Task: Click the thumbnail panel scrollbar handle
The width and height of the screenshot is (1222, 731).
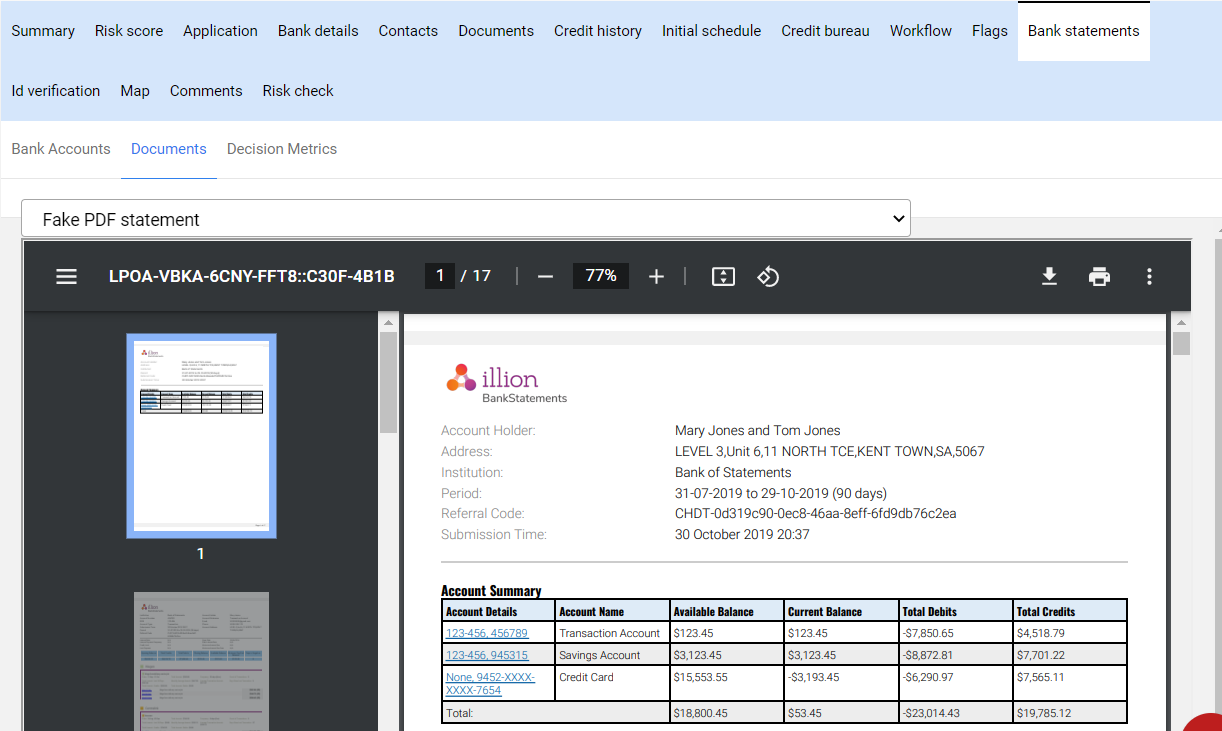Action: click(388, 383)
